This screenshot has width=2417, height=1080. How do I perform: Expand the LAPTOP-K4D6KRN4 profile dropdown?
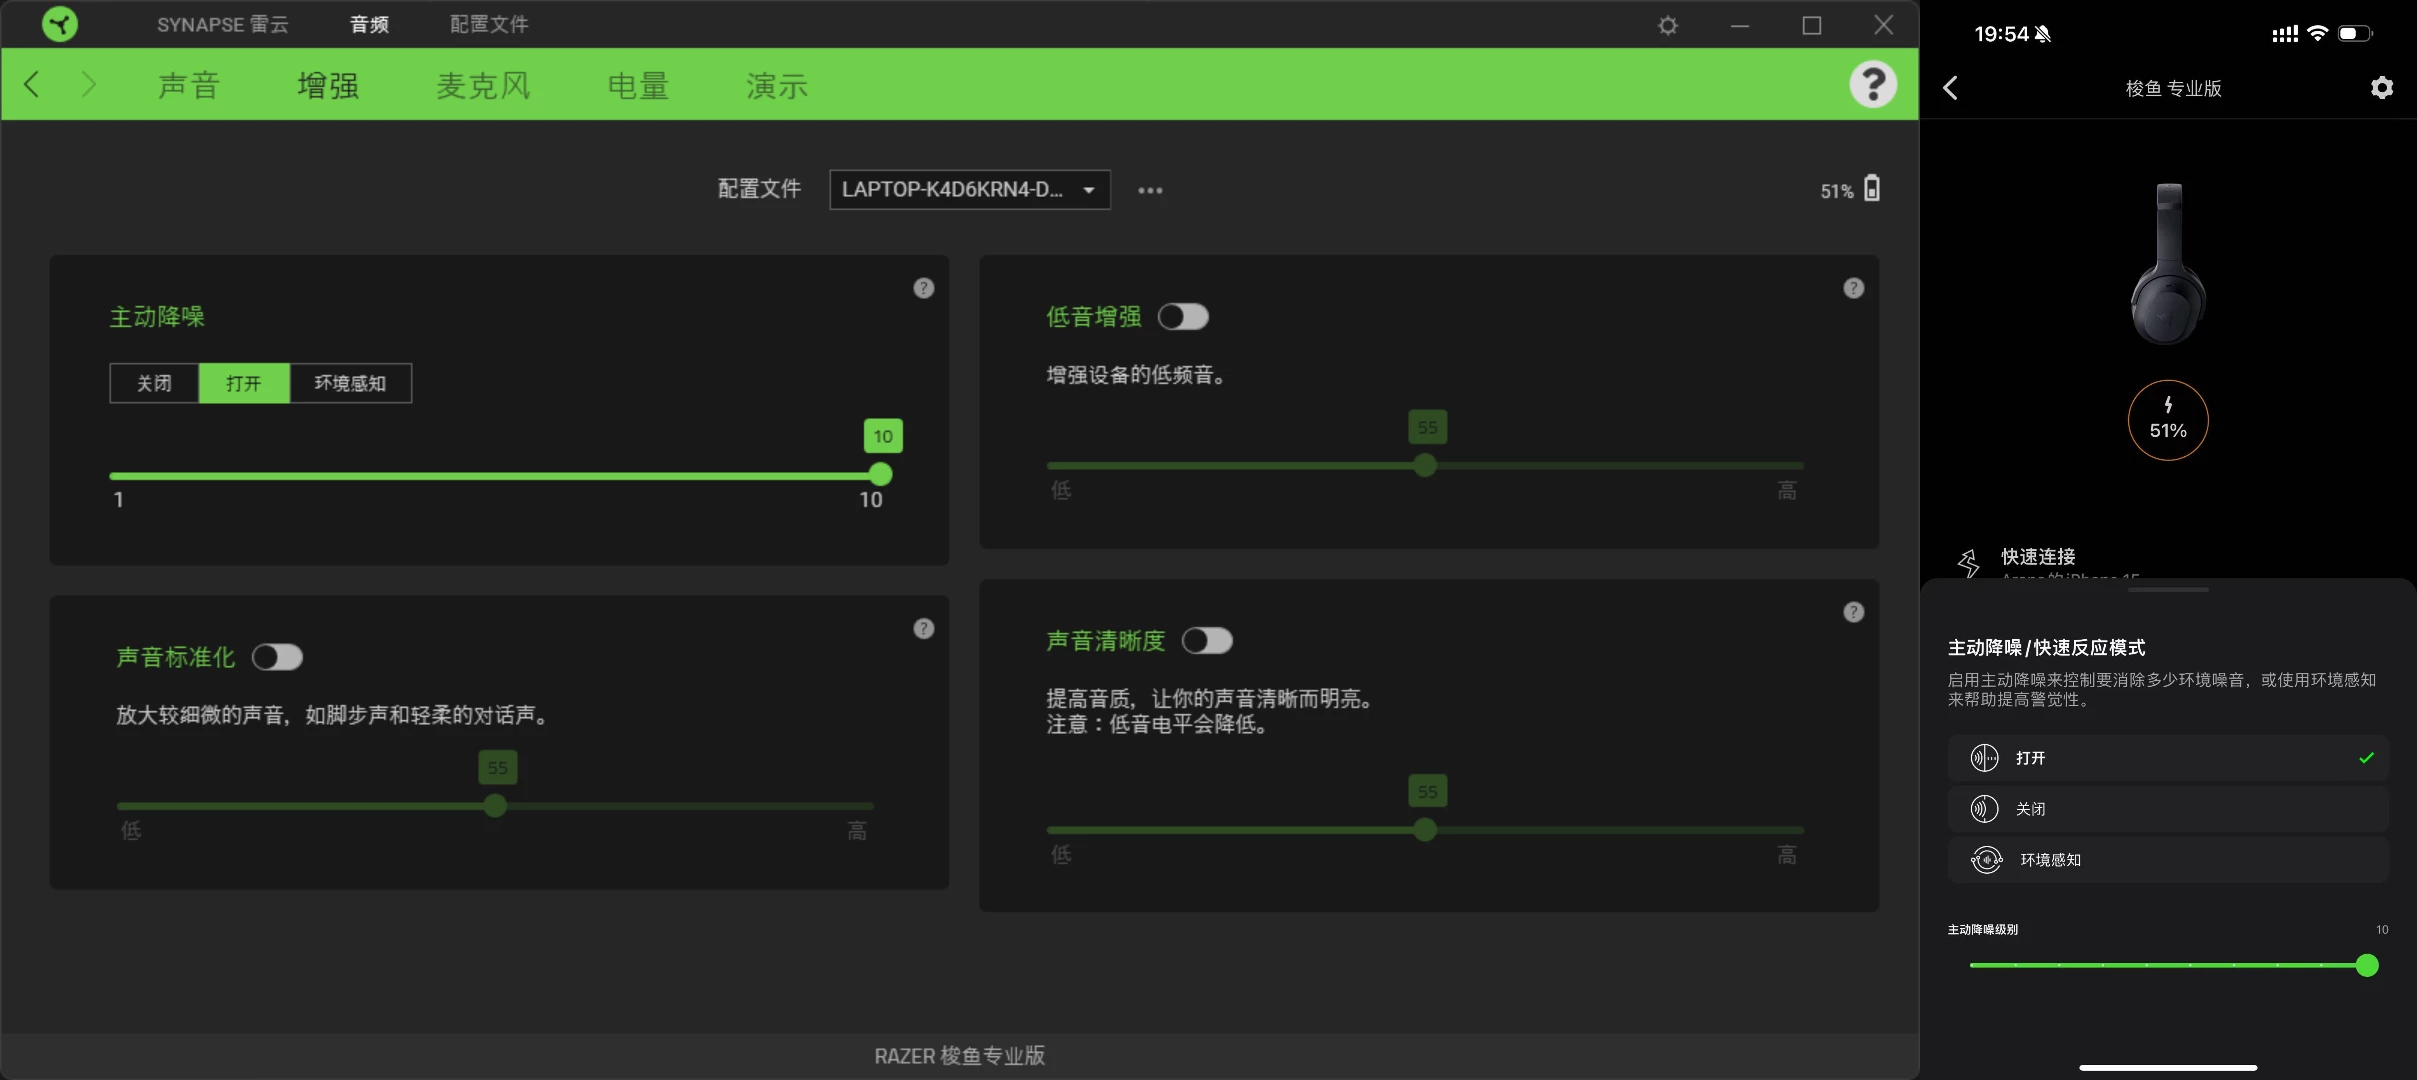(x=969, y=190)
